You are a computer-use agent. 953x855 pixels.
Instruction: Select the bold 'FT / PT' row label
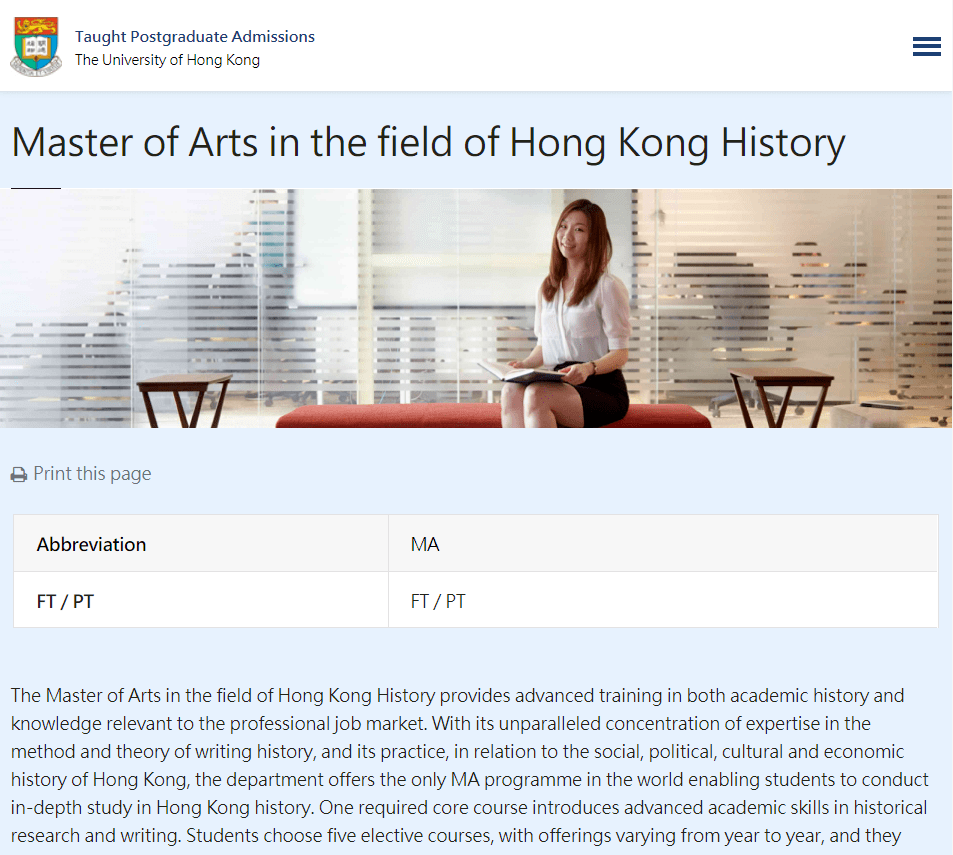65,602
